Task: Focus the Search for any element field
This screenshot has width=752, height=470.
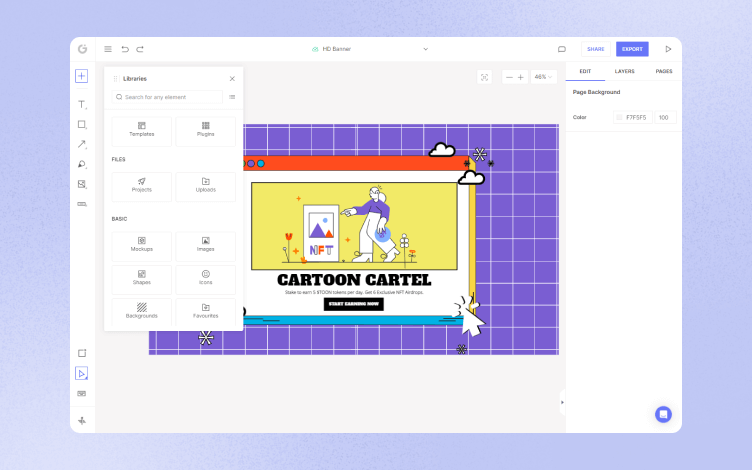Action: 167,97
